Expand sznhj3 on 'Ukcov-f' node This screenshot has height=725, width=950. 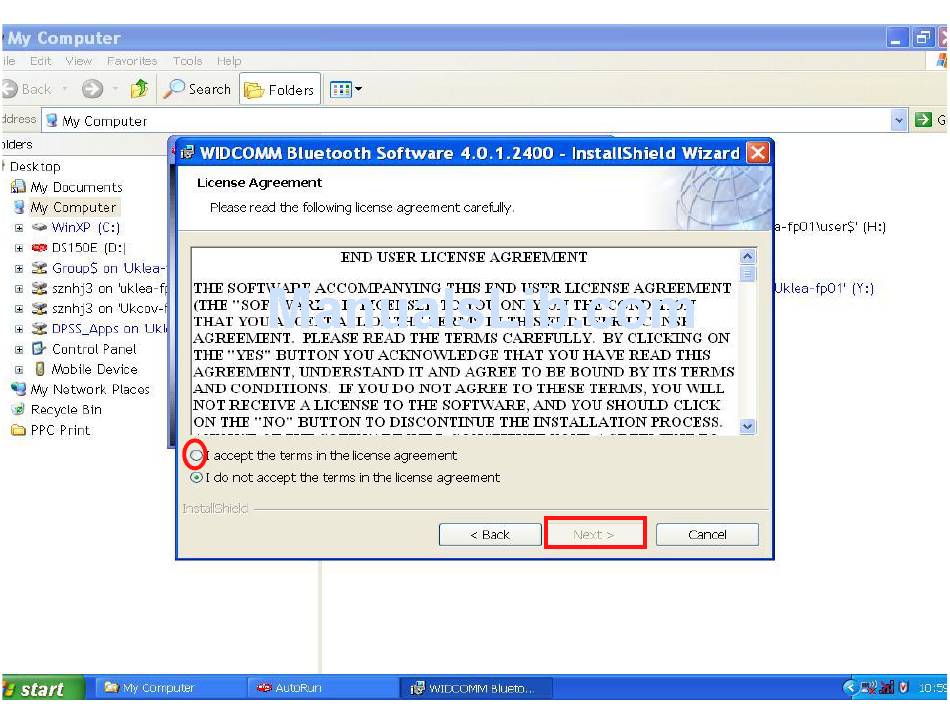click(x=19, y=309)
